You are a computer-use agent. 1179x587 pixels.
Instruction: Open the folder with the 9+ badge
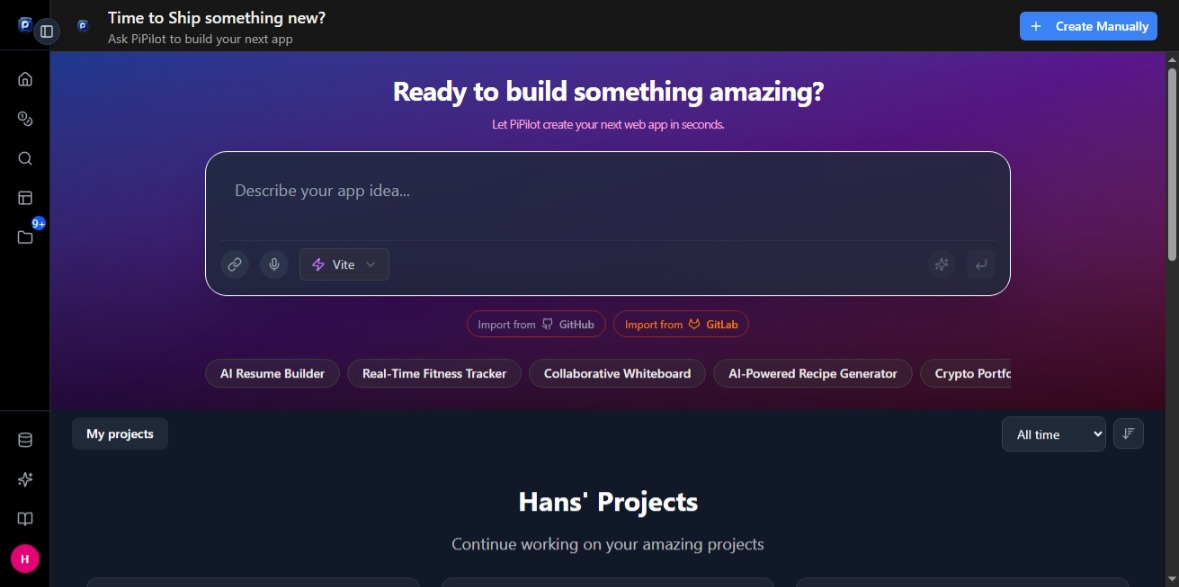[25, 238]
